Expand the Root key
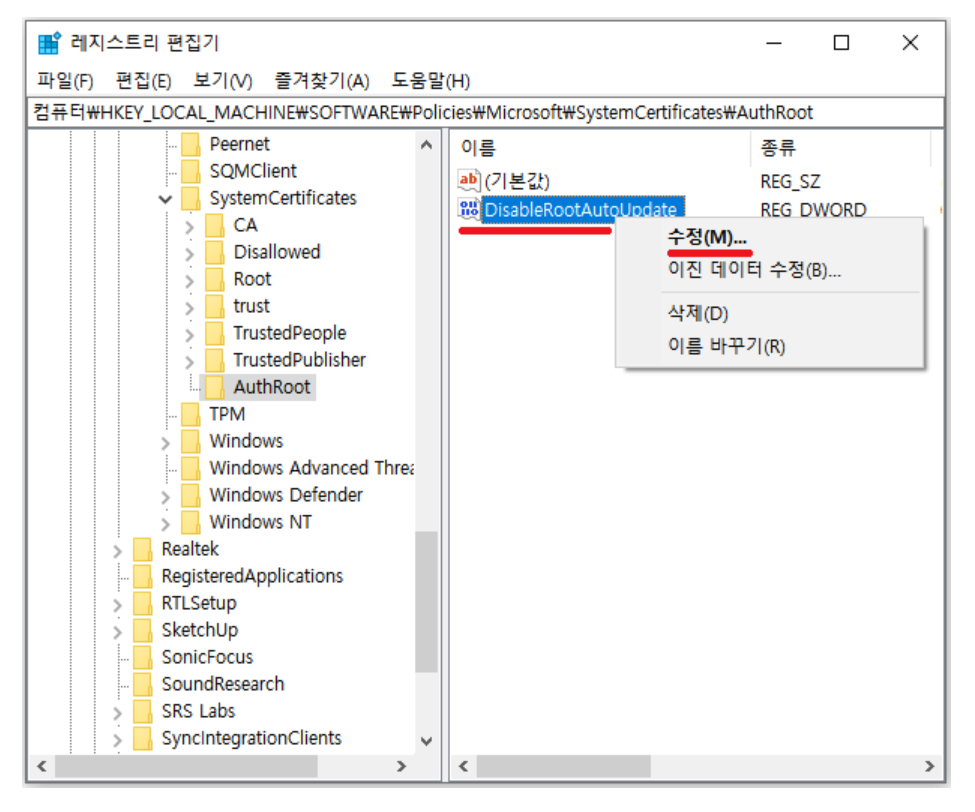 pyautogui.click(x=190, y=281)
